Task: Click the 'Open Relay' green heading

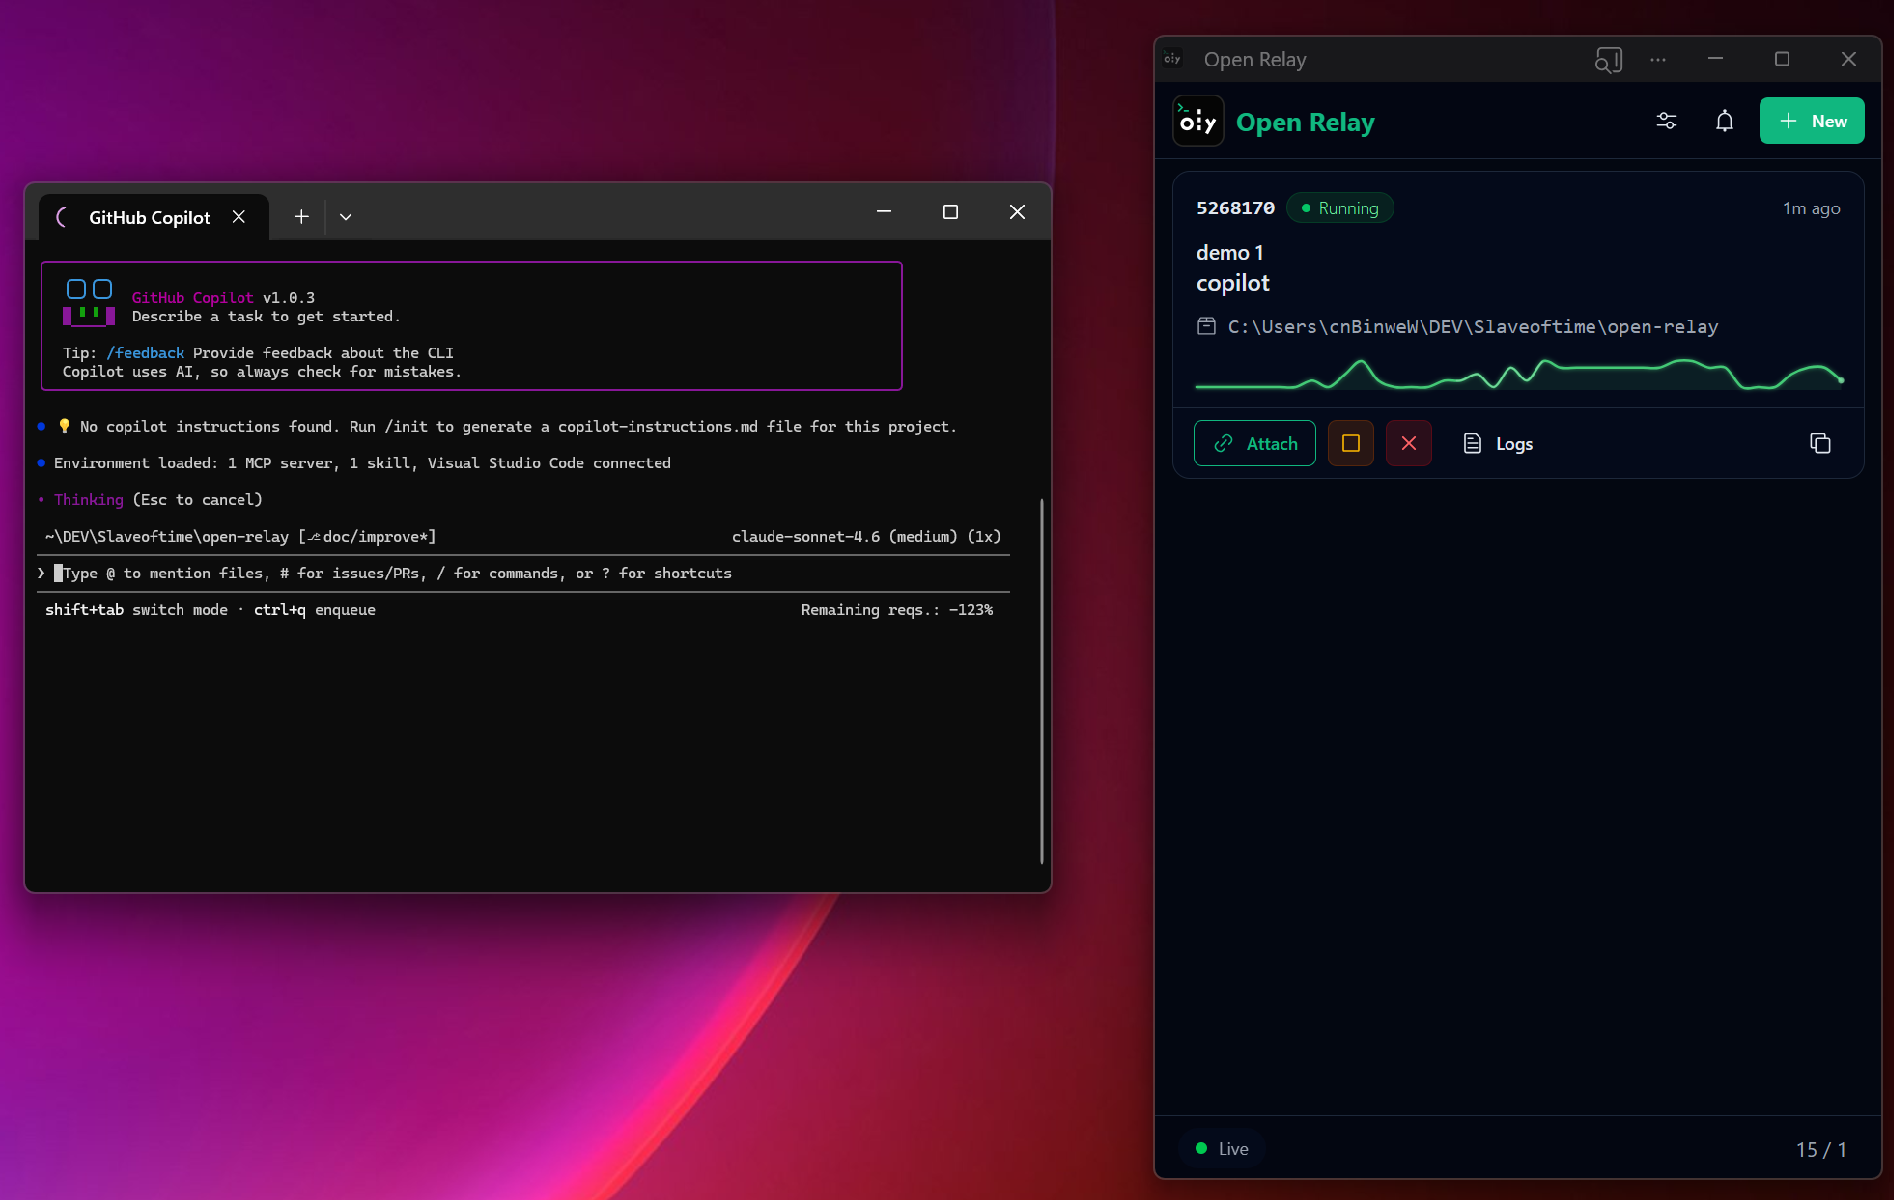Action: 1305,122
